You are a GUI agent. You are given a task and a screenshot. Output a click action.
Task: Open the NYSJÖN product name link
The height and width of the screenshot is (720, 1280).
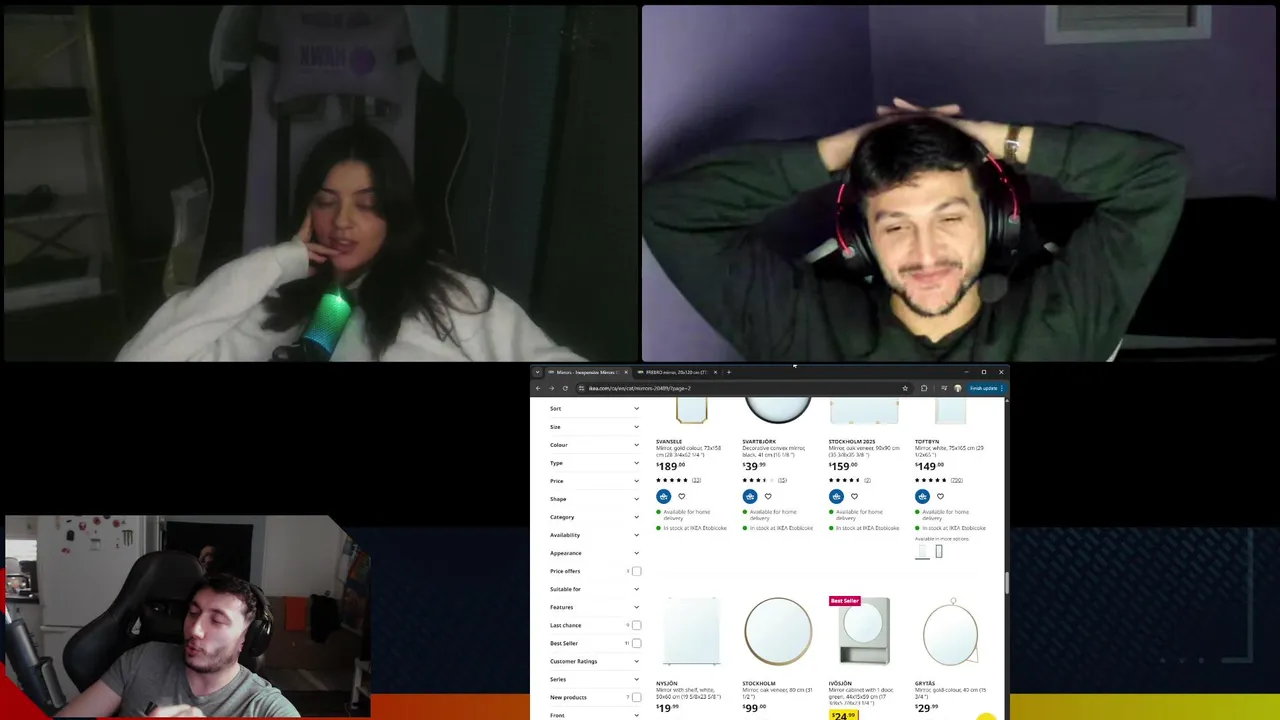667,684
